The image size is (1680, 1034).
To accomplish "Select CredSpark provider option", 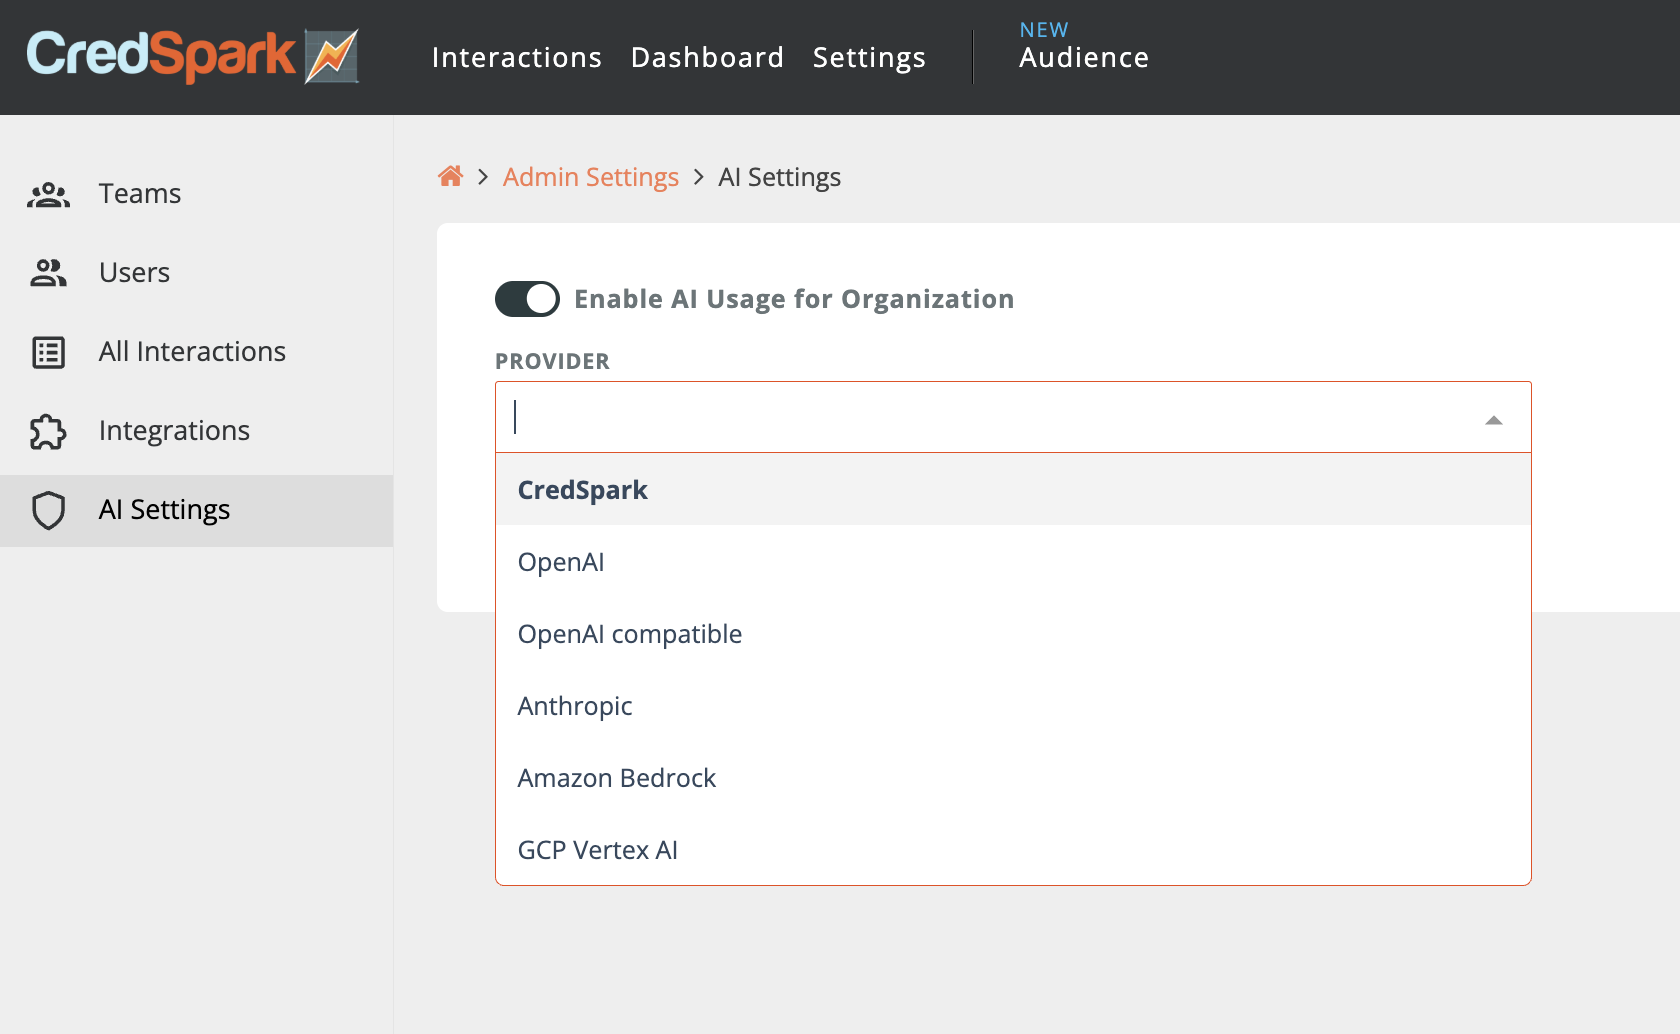I will 1013,490.
